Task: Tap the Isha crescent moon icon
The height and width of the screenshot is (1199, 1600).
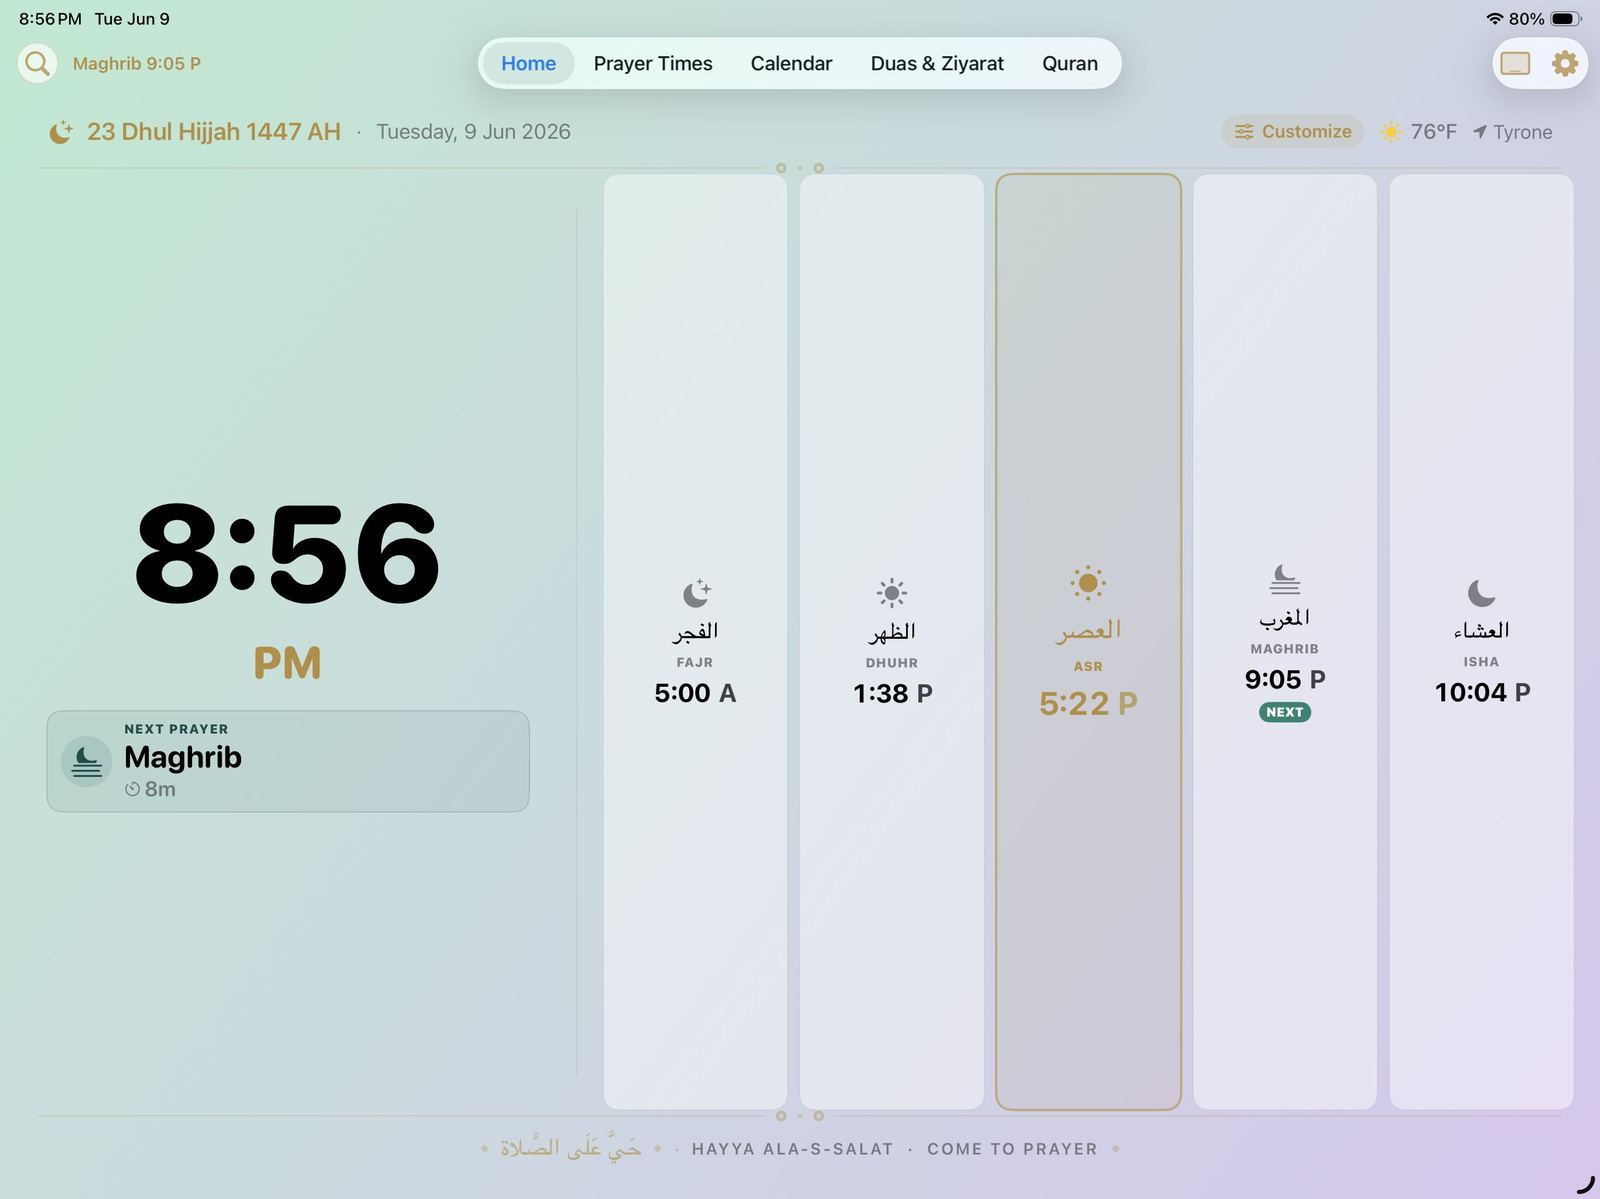Action: pos(1481,593)
